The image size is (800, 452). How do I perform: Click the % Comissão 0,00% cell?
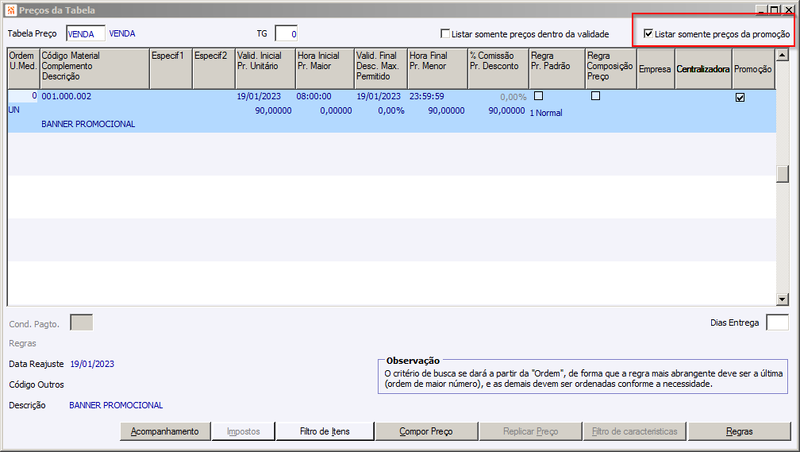click(x=513, y=97)
